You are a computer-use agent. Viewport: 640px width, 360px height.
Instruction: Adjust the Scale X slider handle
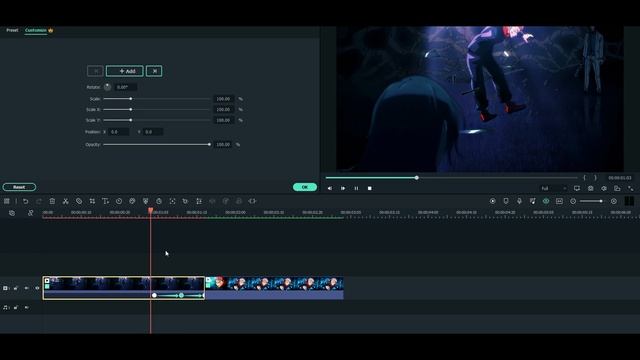click(x=131, y=109)
